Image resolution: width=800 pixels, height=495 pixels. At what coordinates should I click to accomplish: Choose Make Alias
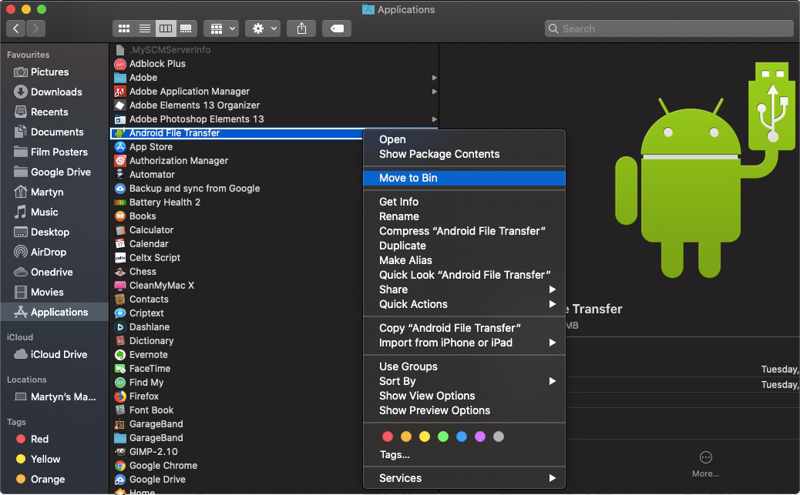coord(464,260)
